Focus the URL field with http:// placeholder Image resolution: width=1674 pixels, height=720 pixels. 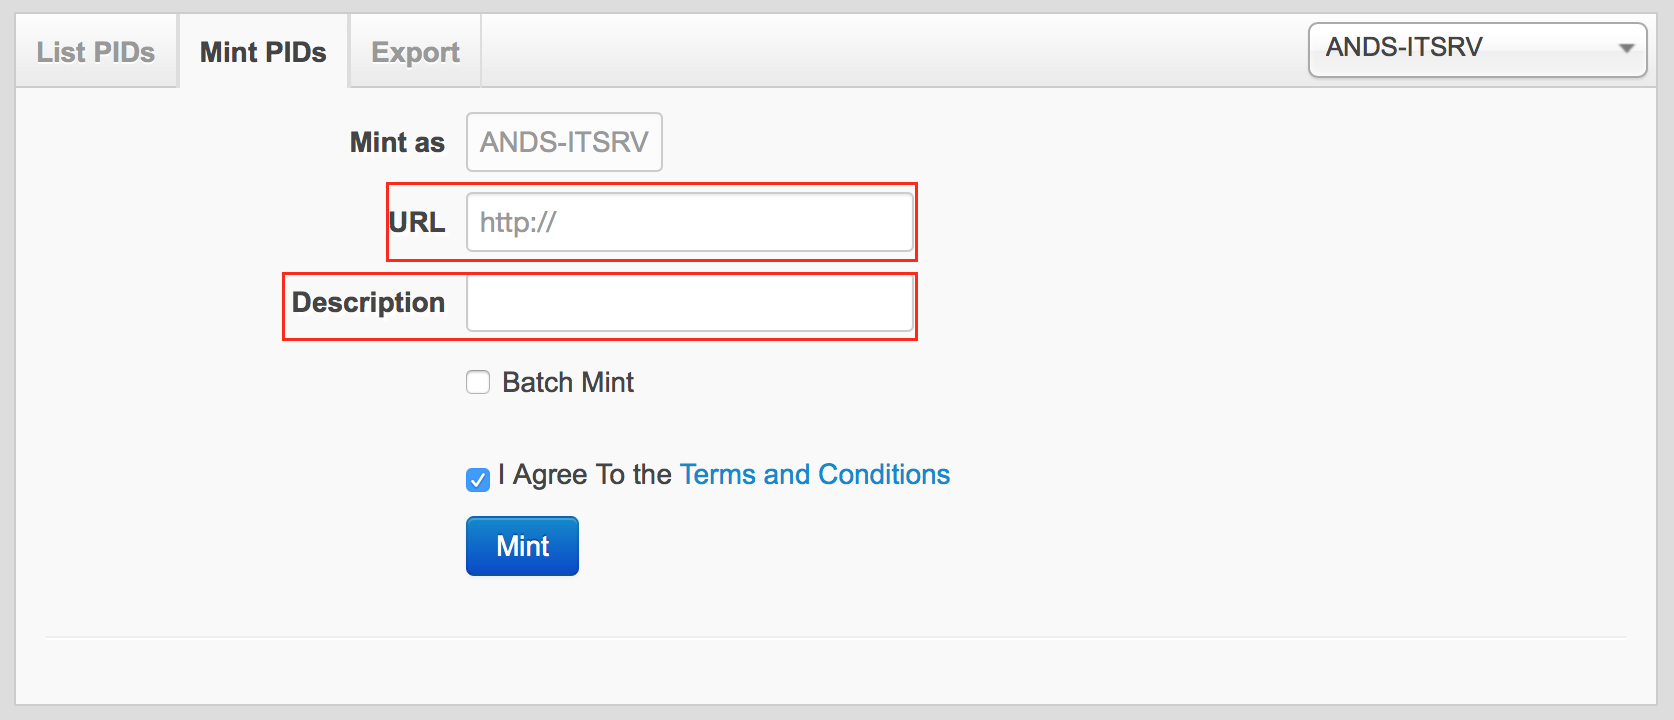pos(690,222)
